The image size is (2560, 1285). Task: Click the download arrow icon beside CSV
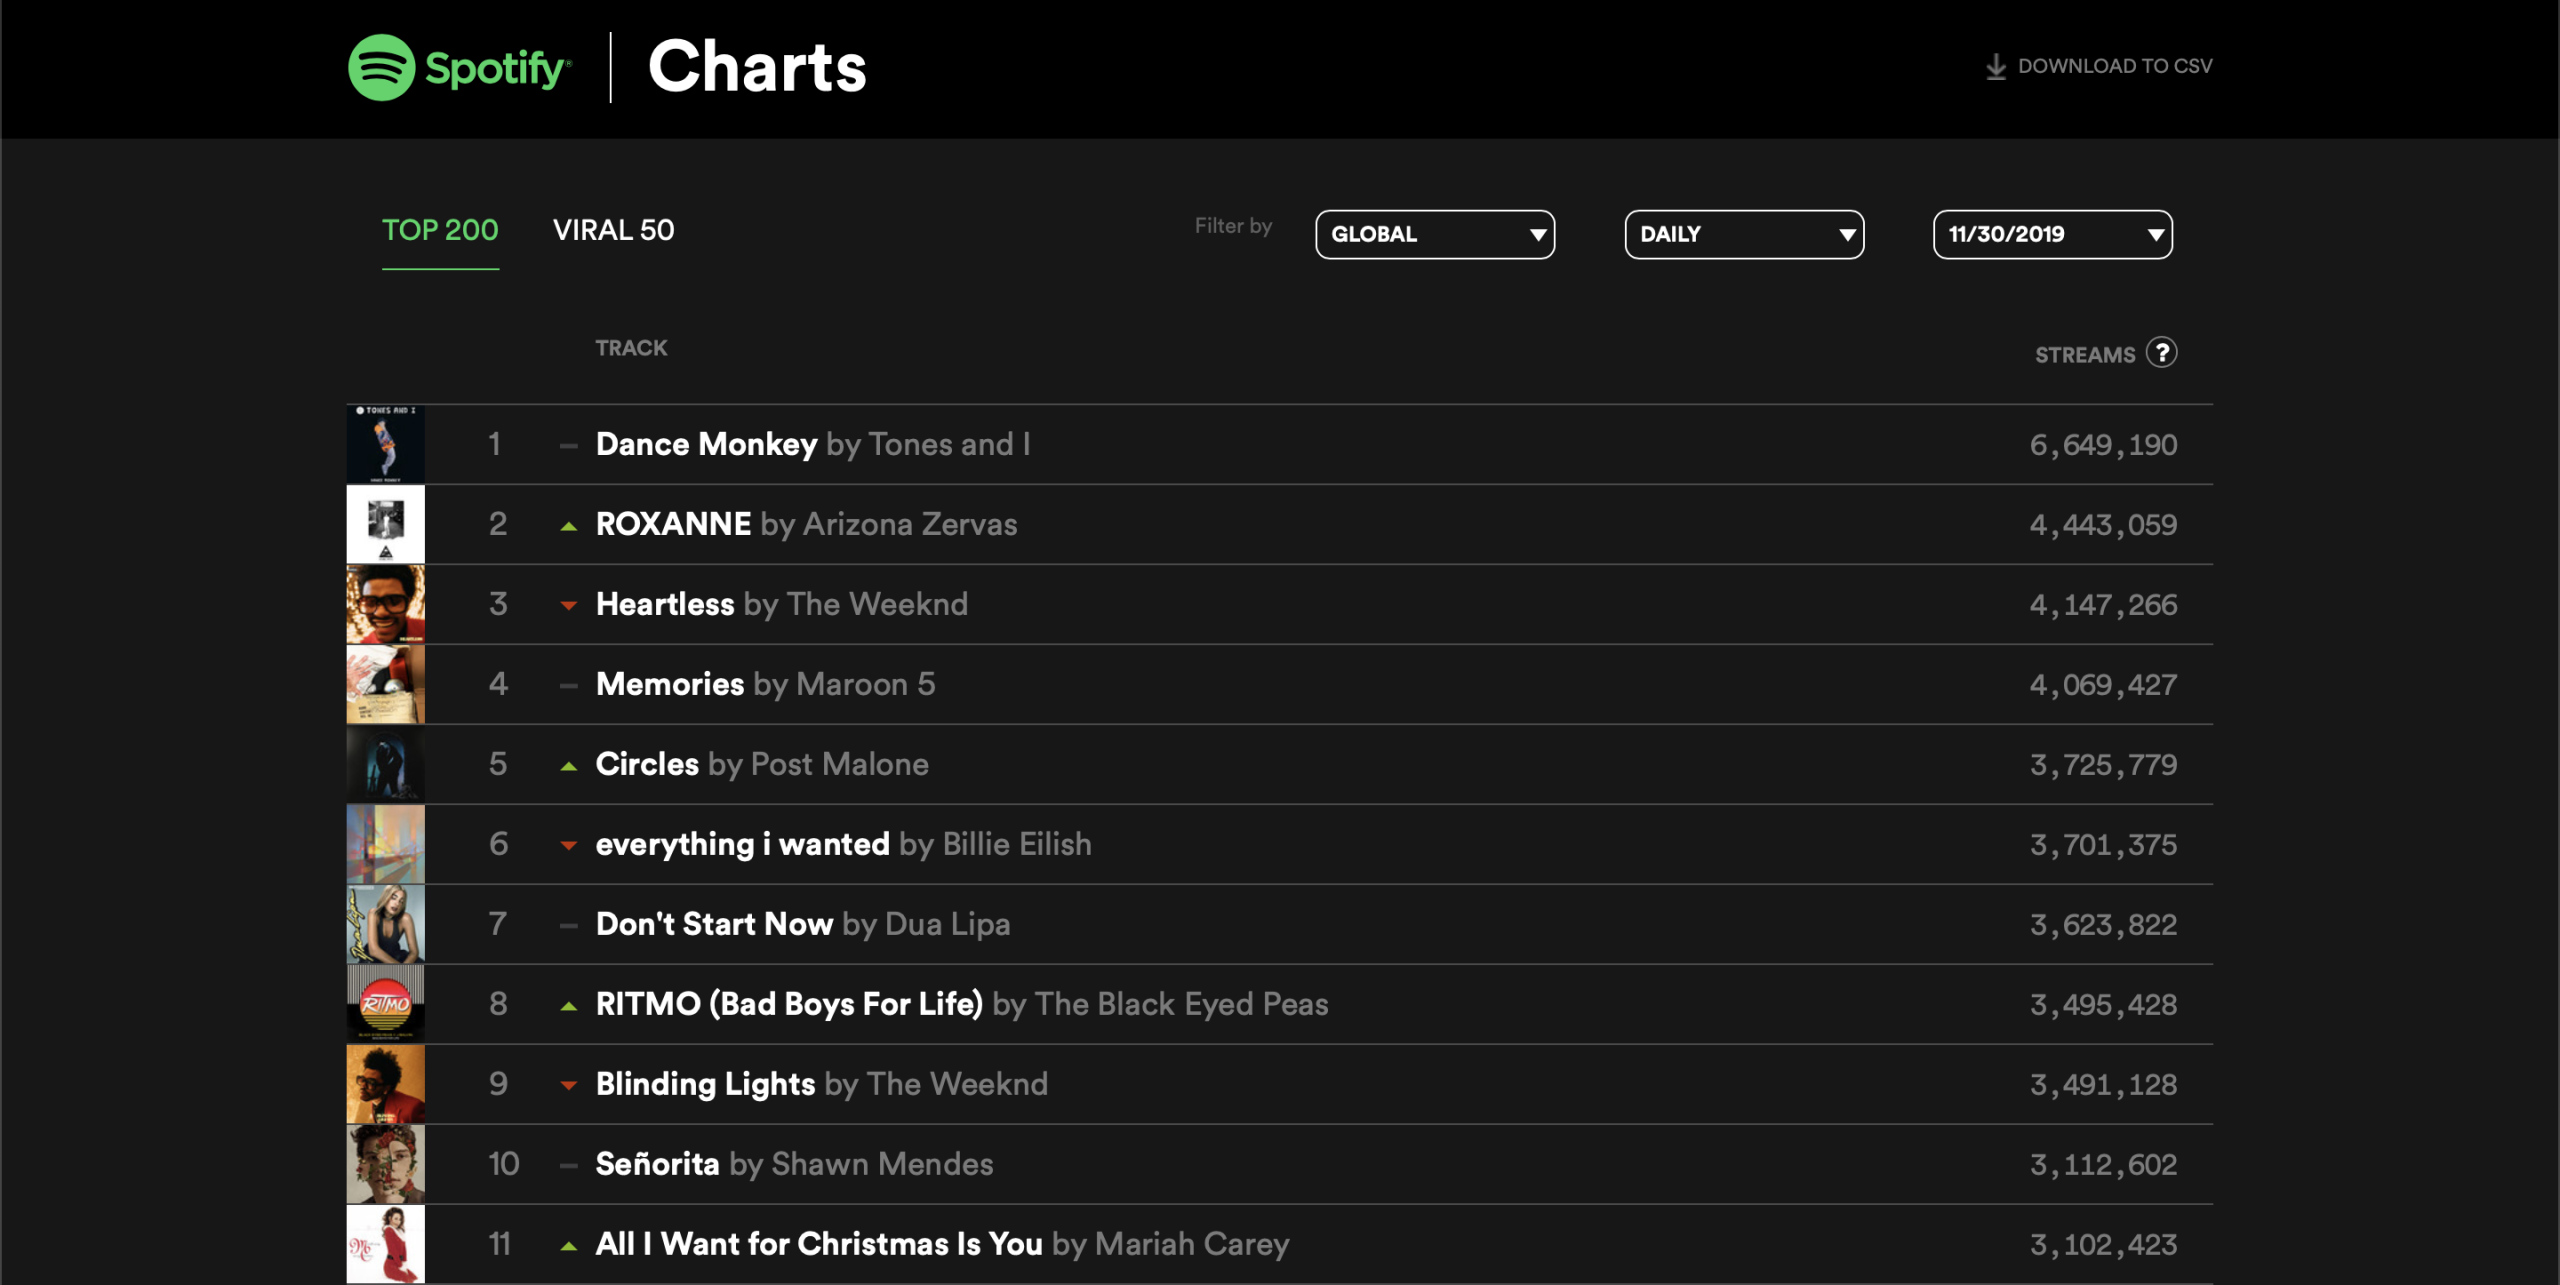coord(1996,67)
